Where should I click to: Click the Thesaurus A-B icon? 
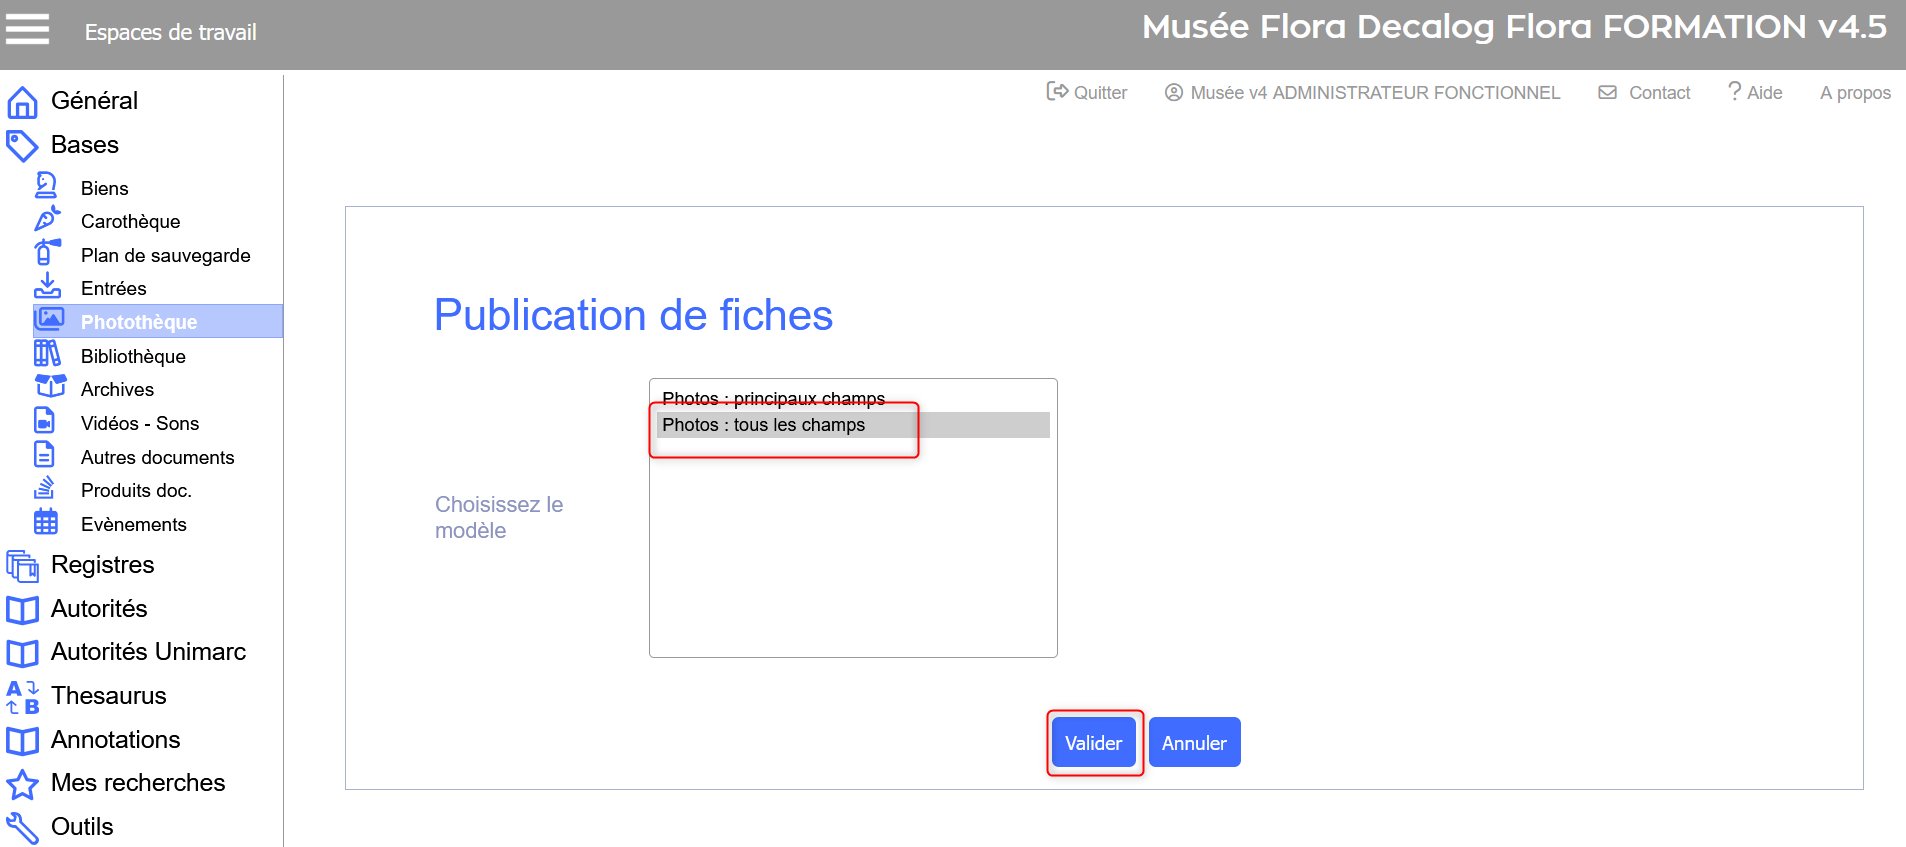22,697
